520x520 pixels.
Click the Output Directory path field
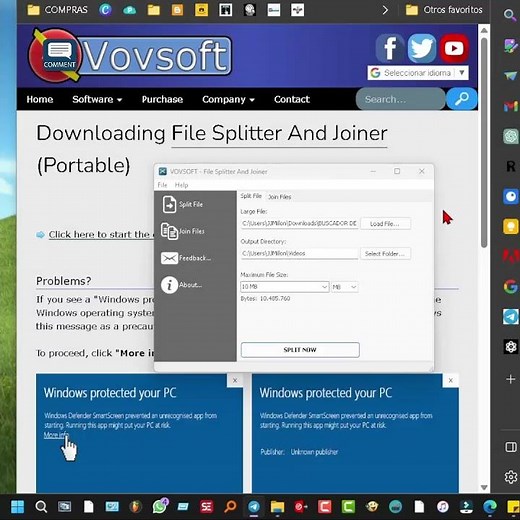click(x=299, y=253)
